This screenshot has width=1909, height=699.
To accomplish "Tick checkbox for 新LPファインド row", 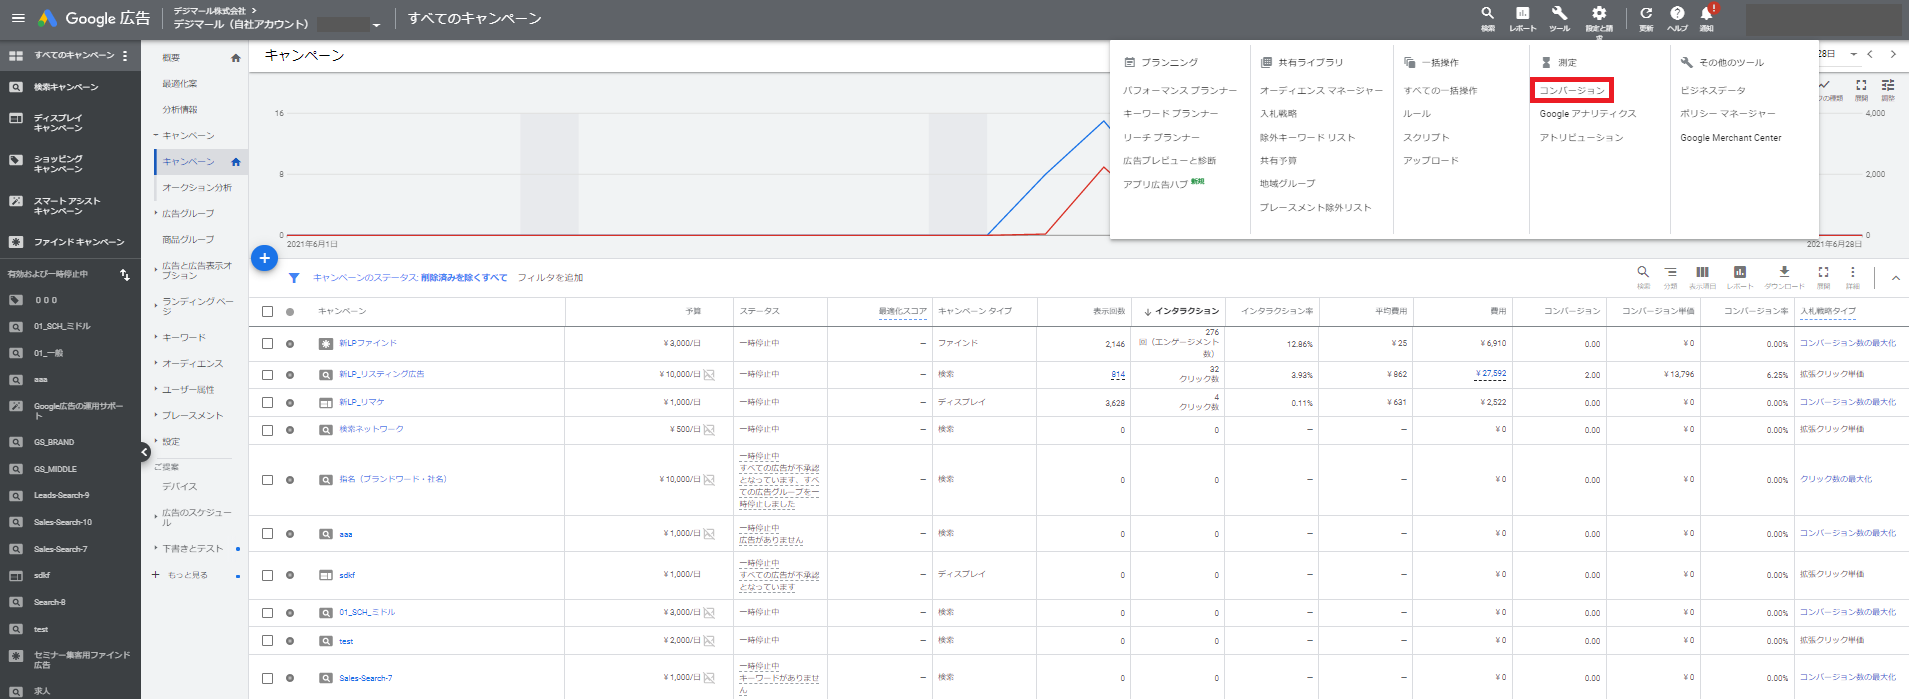I will coord(267,343).
